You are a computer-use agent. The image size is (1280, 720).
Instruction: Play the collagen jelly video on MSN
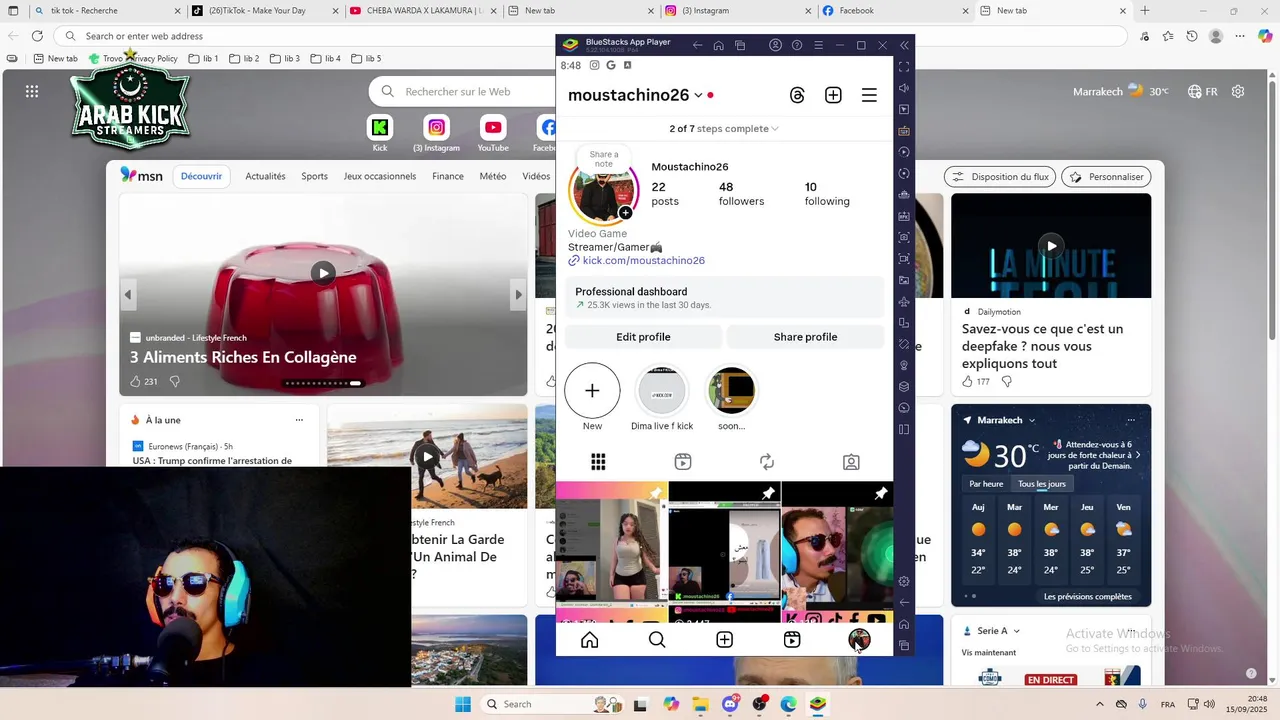pyautogui.click(x=323, y=272)
